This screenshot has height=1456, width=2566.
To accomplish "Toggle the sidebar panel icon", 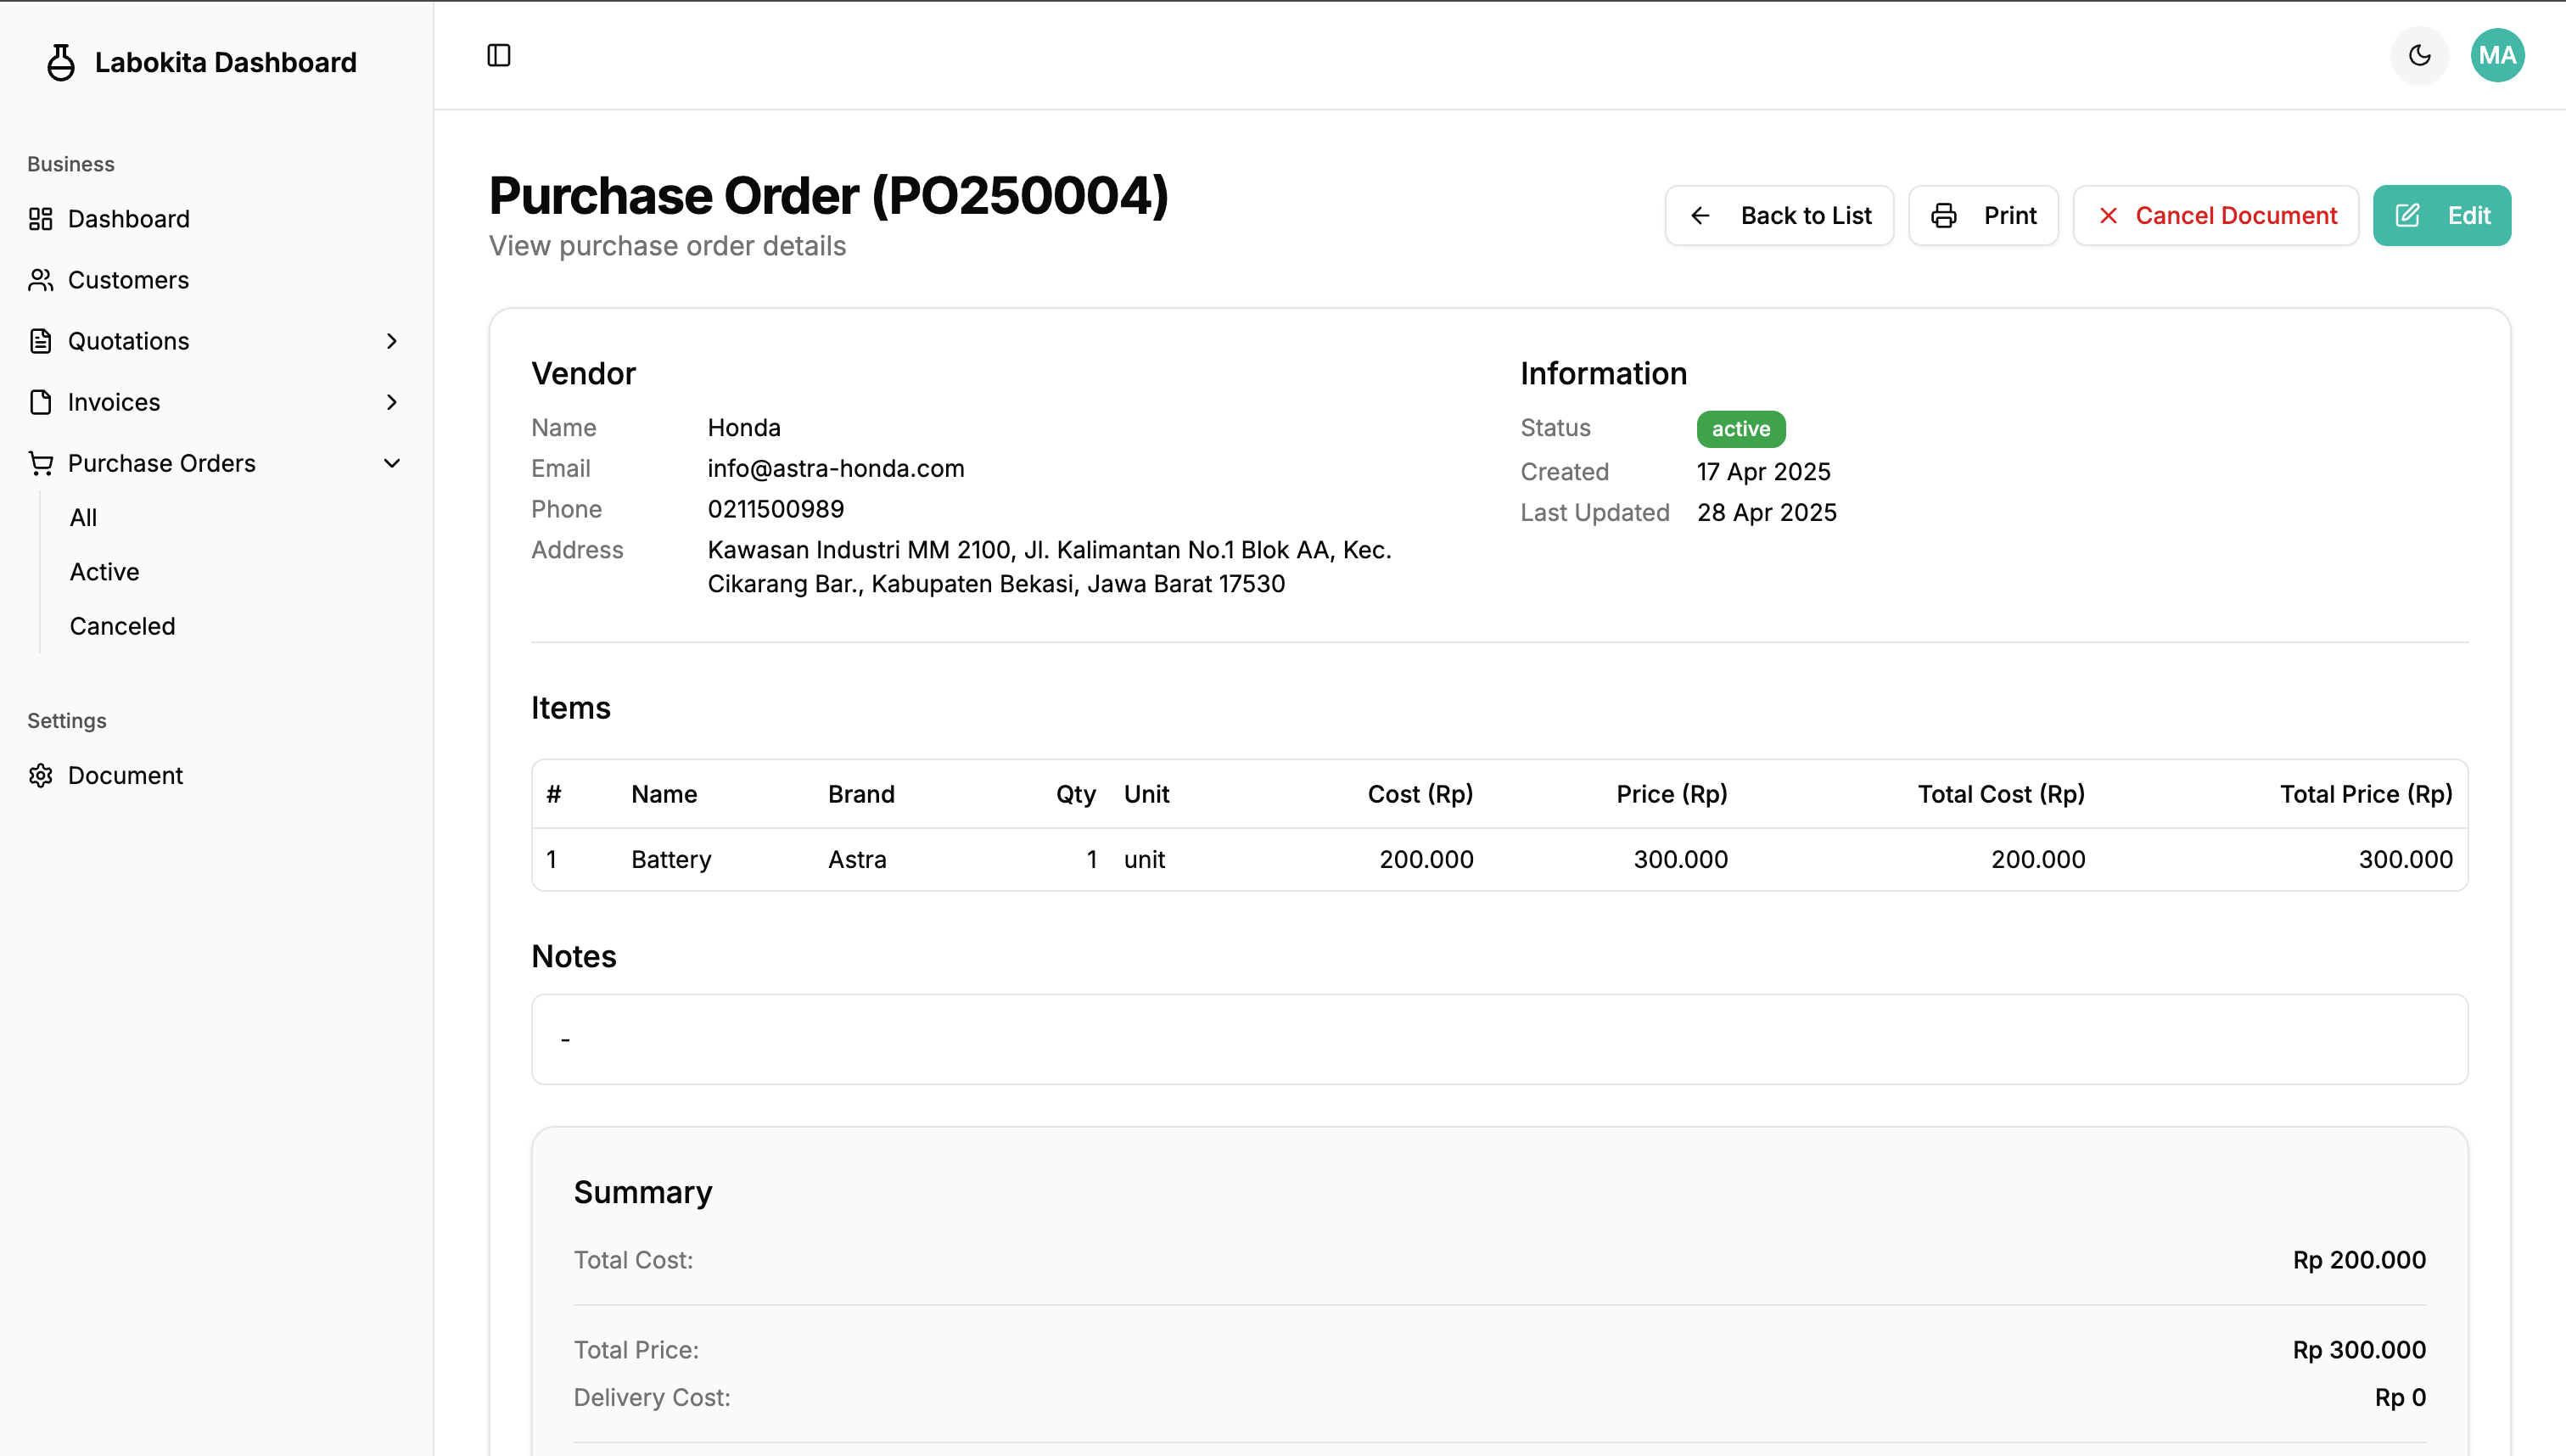I will (499, 55).
